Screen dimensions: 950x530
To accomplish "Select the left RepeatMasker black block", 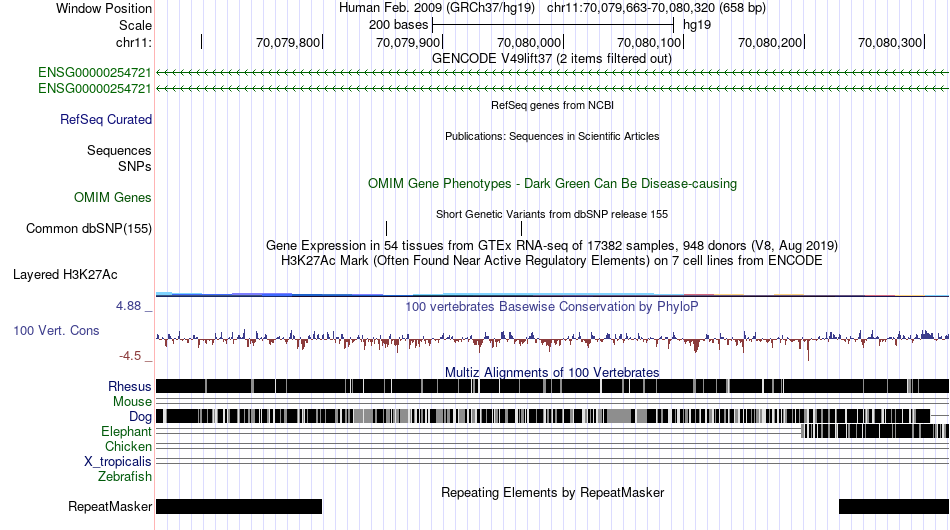I will [239, 506].
